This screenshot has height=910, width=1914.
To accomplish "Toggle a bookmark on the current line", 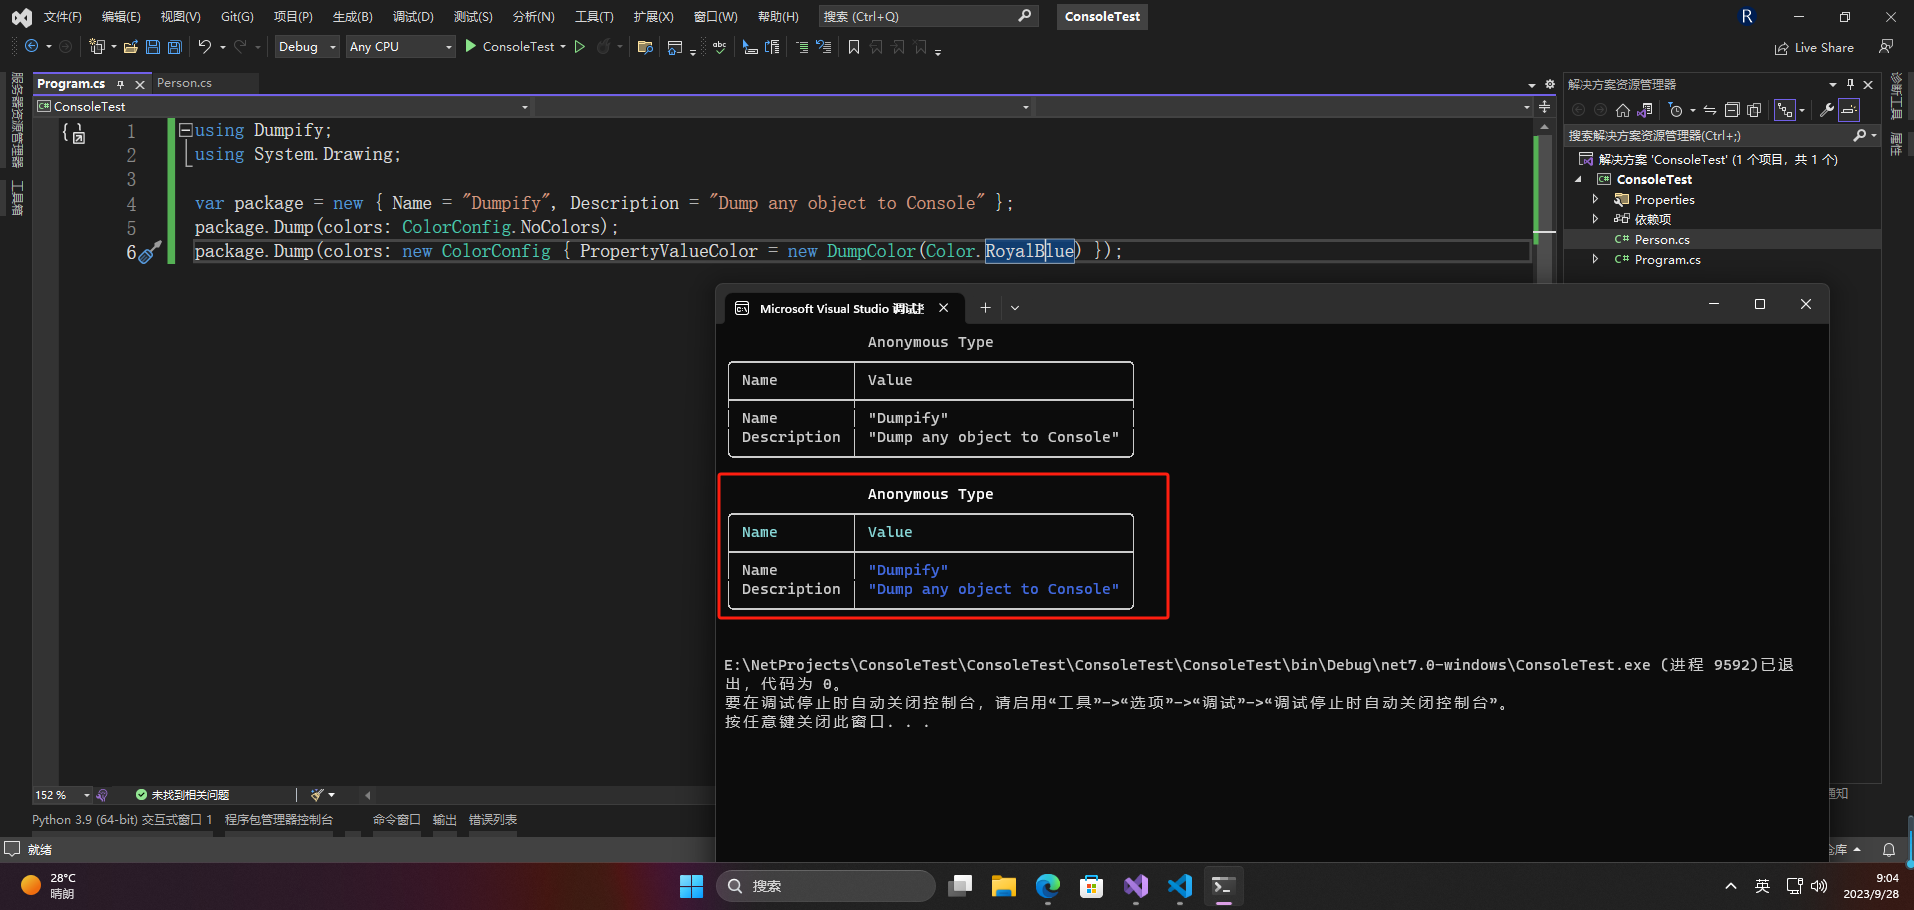I will pyautogui.click(x=854, y=47).
